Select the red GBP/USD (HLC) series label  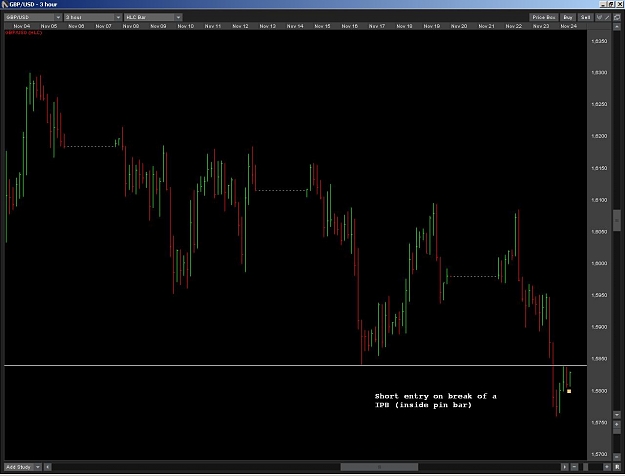[24, 32]
